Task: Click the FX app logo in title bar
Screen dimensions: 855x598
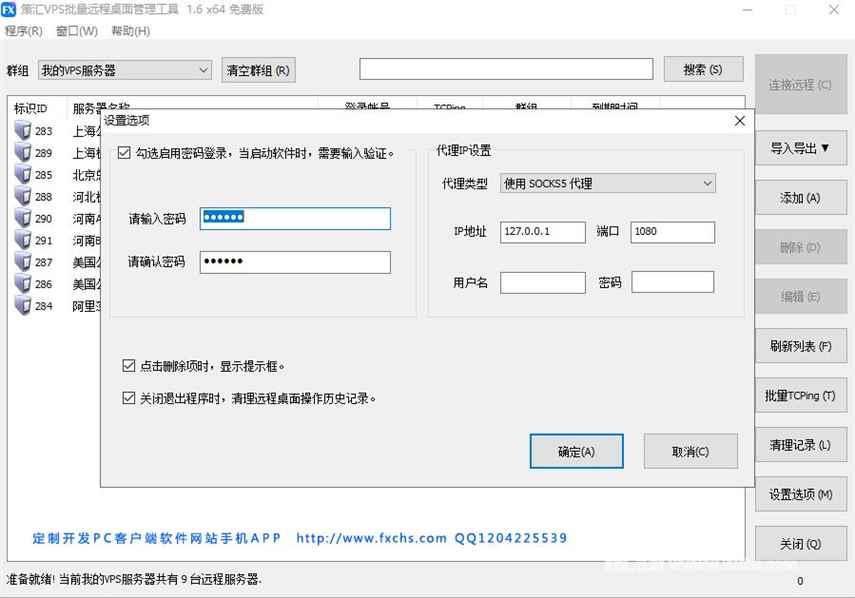Action: (x=9, y=10)
